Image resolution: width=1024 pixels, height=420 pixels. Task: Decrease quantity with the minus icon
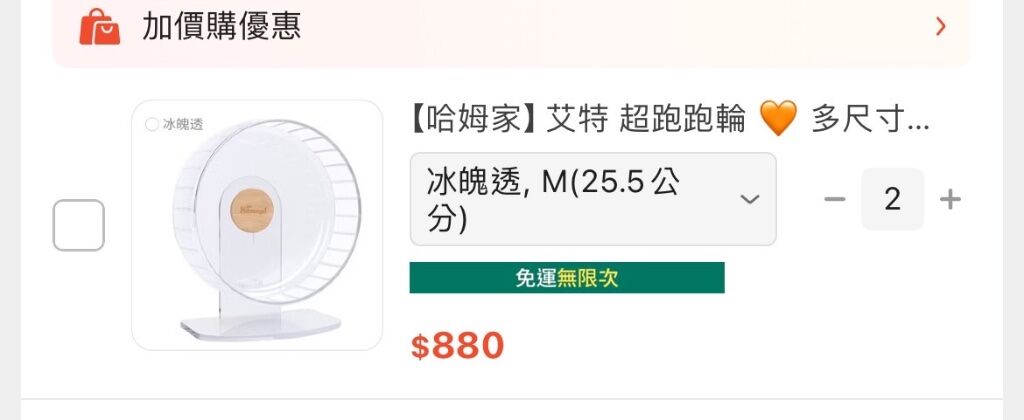834,199
